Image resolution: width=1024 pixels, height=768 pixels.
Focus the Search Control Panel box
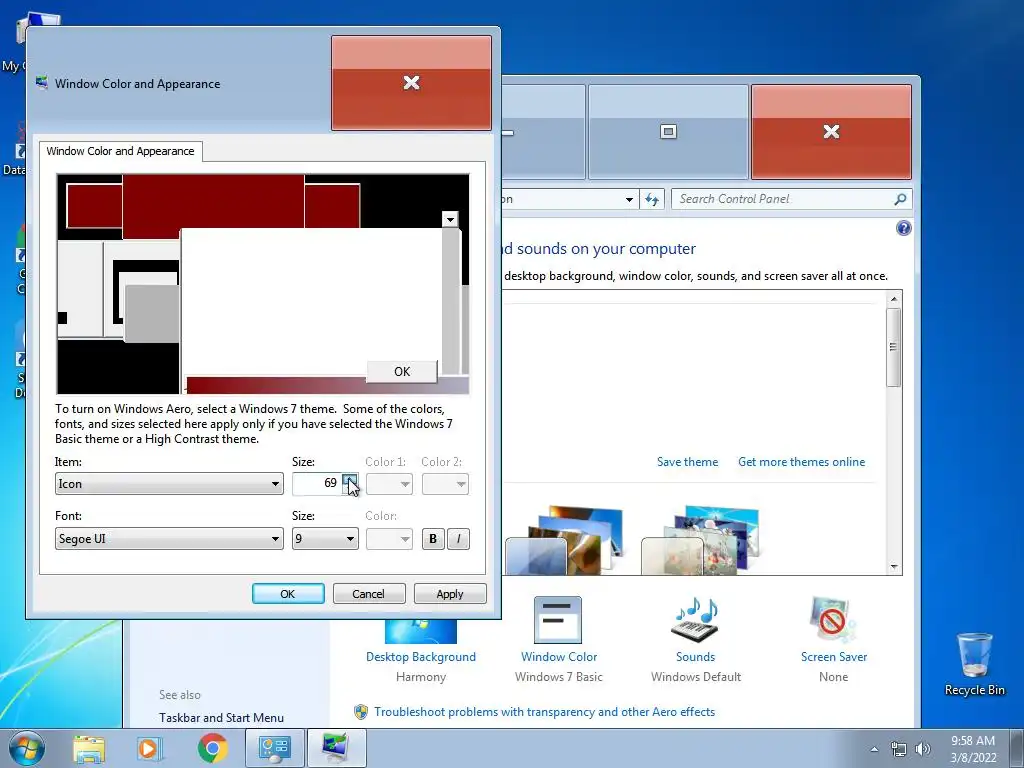pyautogui.click(x=784, y=199)
